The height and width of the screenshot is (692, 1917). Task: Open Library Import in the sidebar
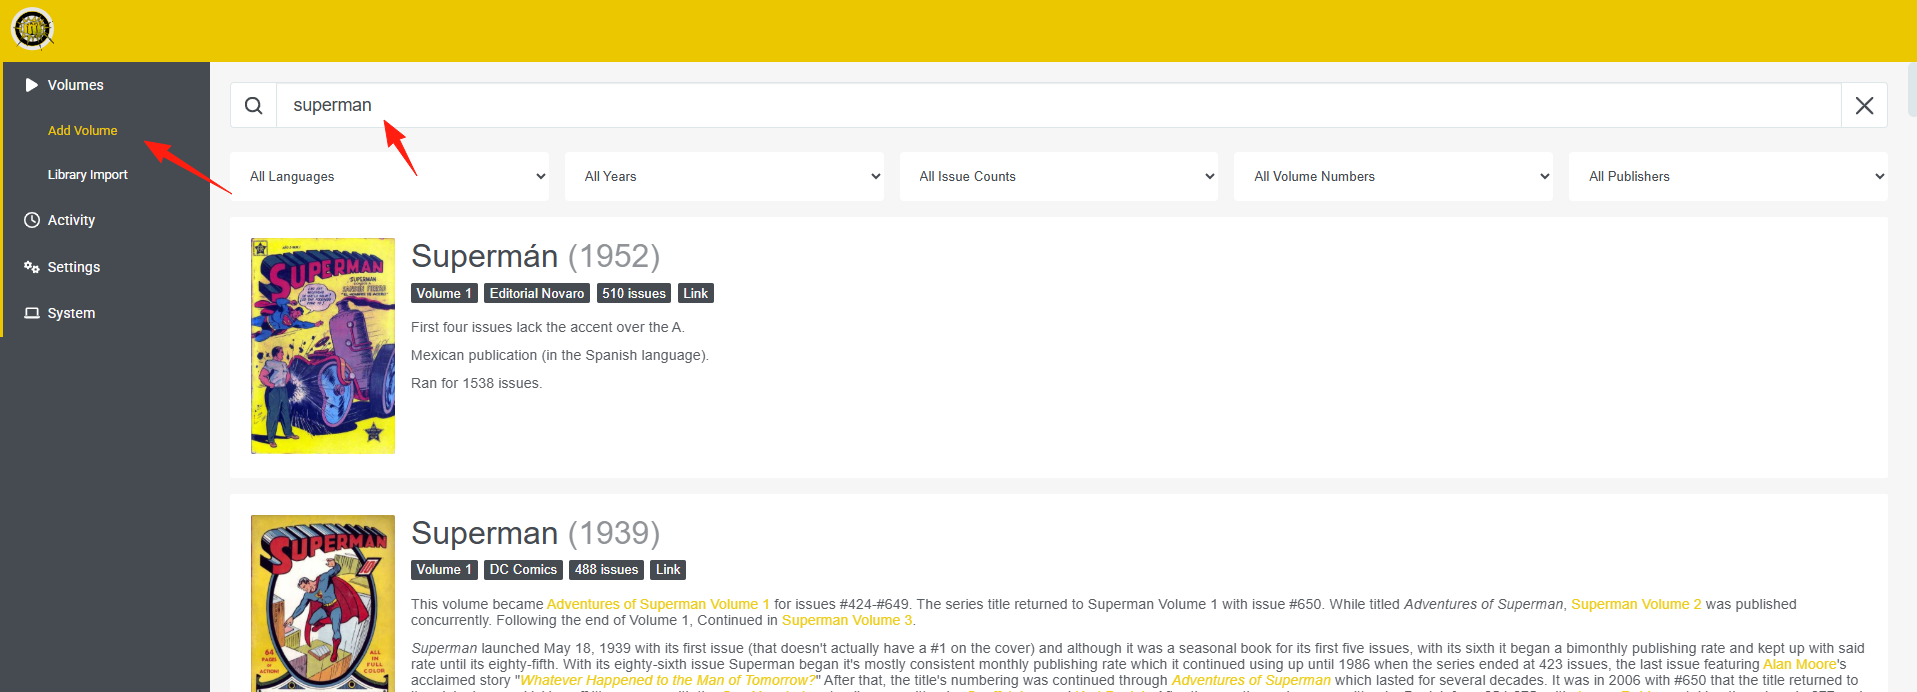coord(88,174)
